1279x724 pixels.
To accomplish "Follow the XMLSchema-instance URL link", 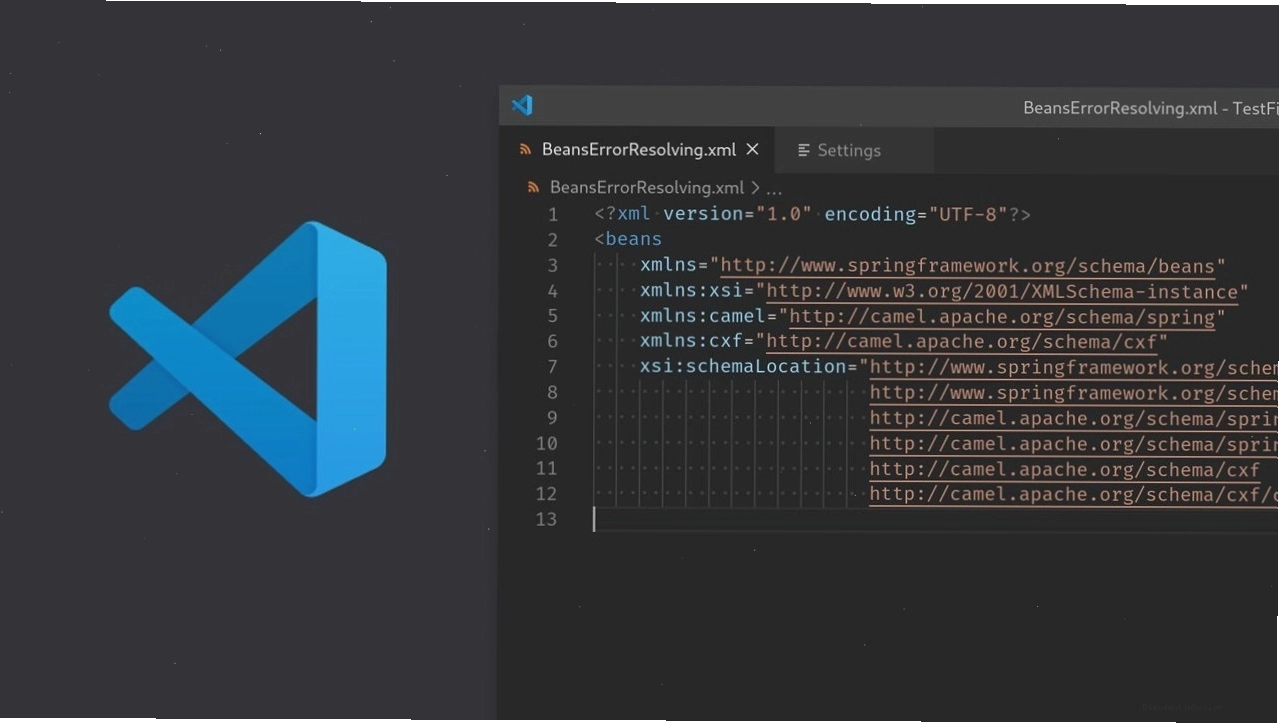I will tap(1003, 292).
